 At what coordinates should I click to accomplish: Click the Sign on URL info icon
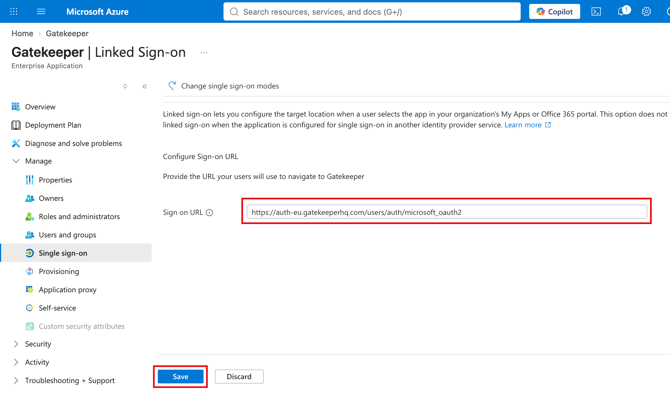coord(209,213)
